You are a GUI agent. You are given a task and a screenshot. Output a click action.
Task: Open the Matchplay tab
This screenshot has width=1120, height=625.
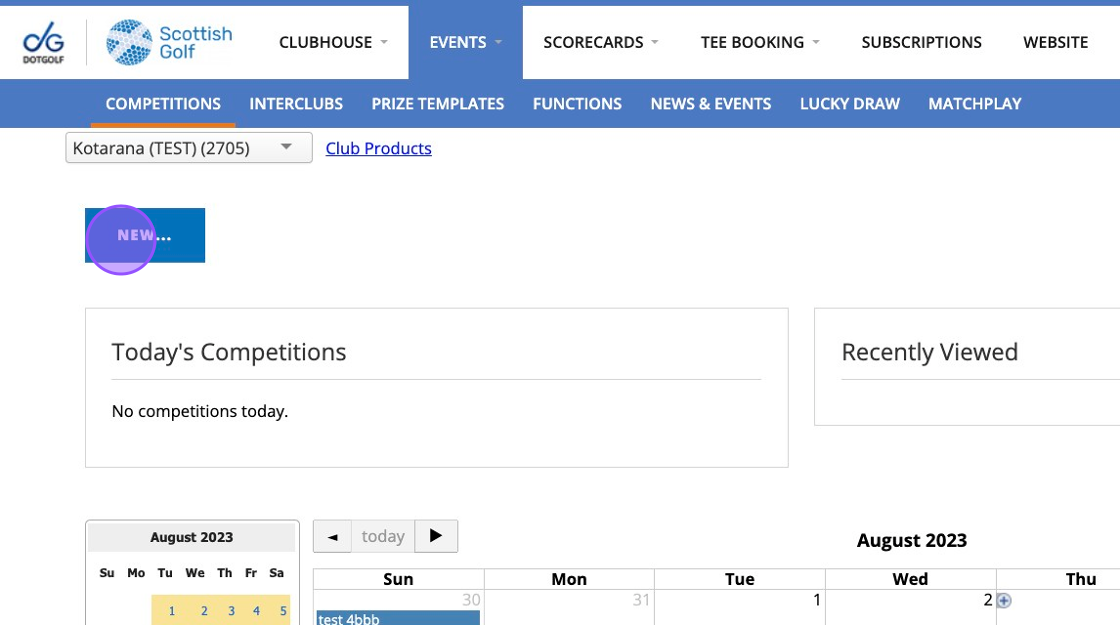[x=974, y=104]
